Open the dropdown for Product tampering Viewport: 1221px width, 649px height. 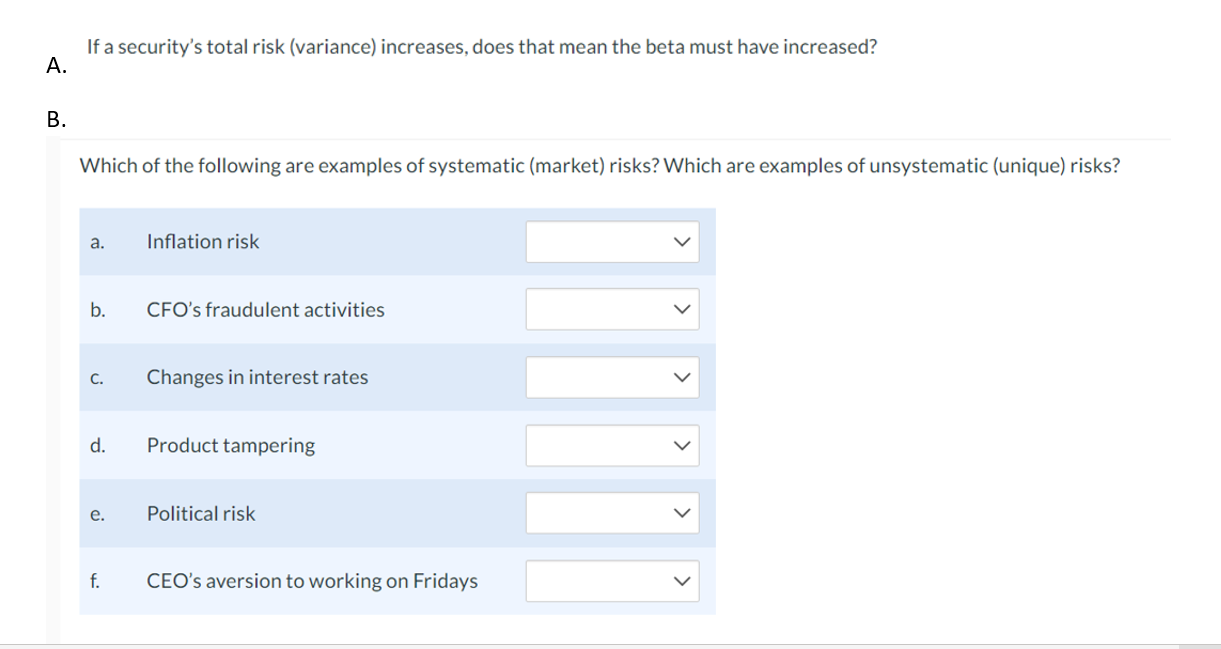611,445
